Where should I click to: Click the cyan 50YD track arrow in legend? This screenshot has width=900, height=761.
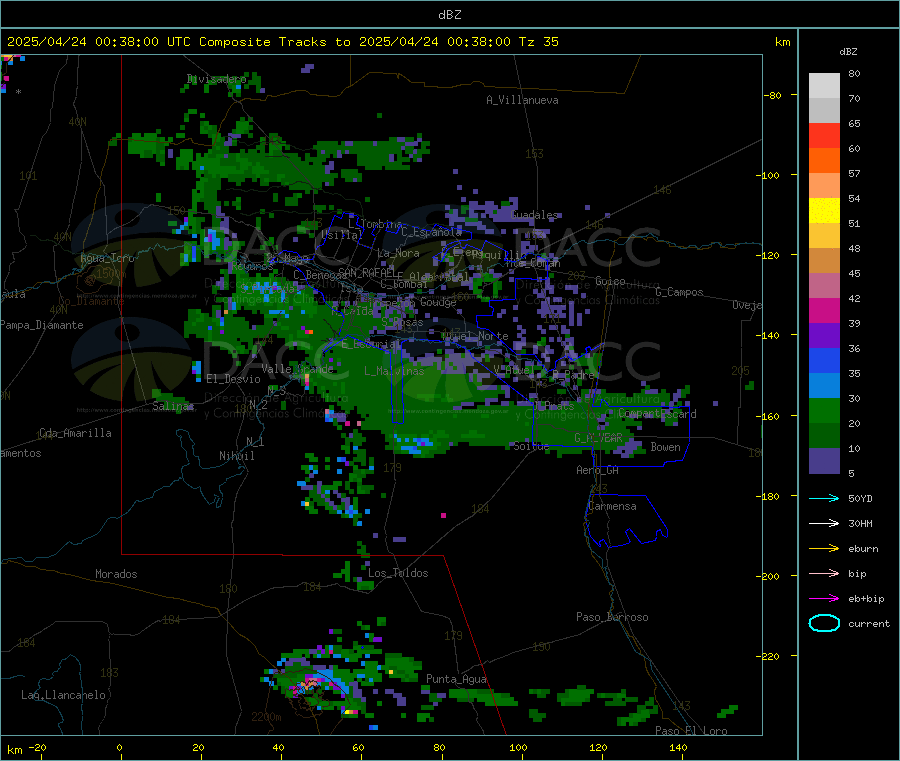[x=824, y=498]
